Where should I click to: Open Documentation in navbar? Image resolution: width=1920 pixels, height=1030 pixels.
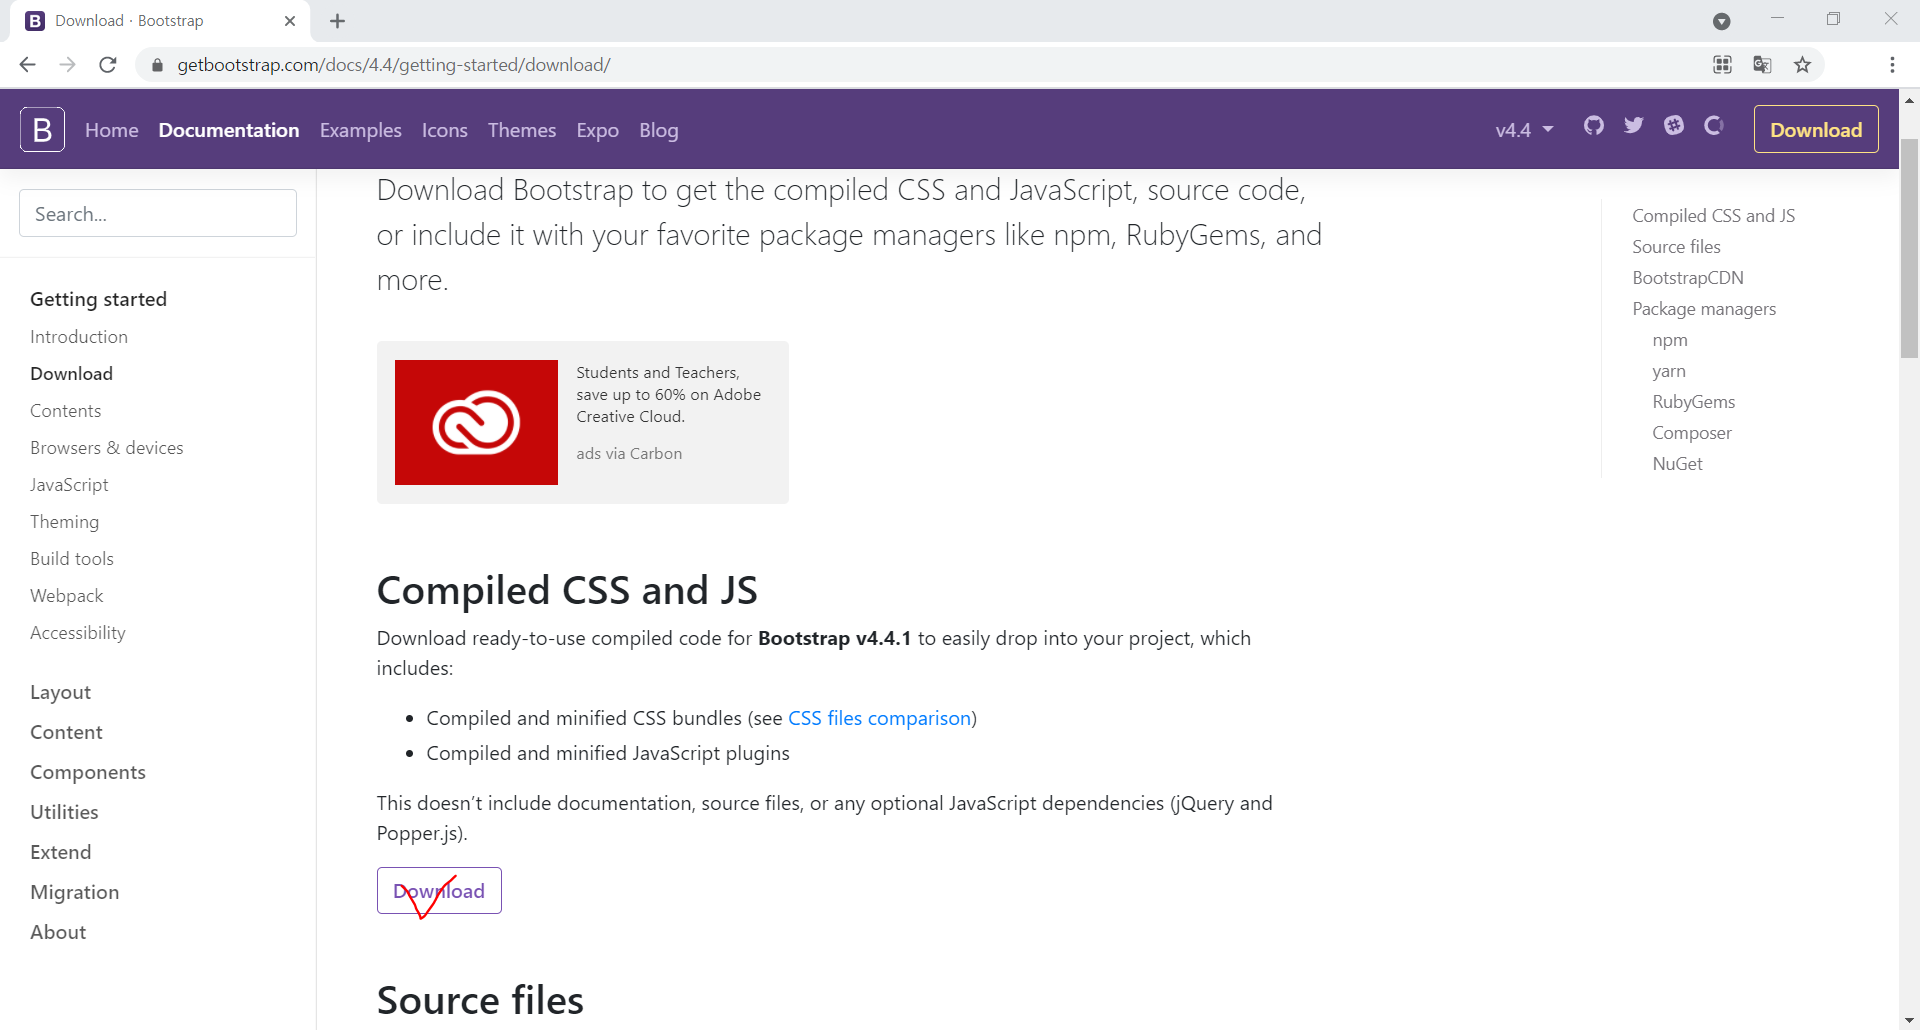coord(229,130)
